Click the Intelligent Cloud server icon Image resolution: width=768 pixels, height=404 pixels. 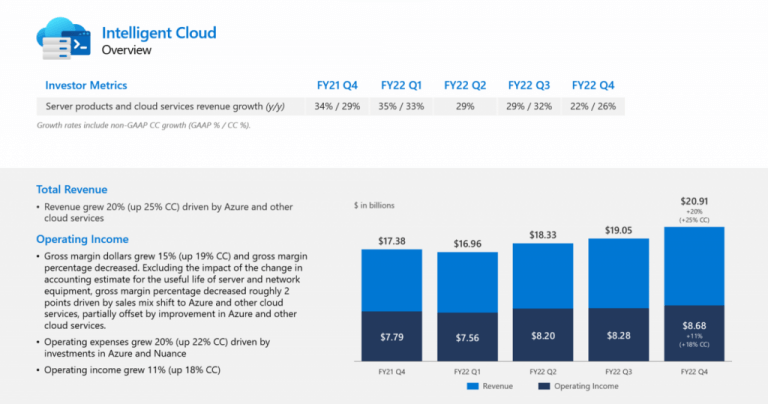coord(64,39)
